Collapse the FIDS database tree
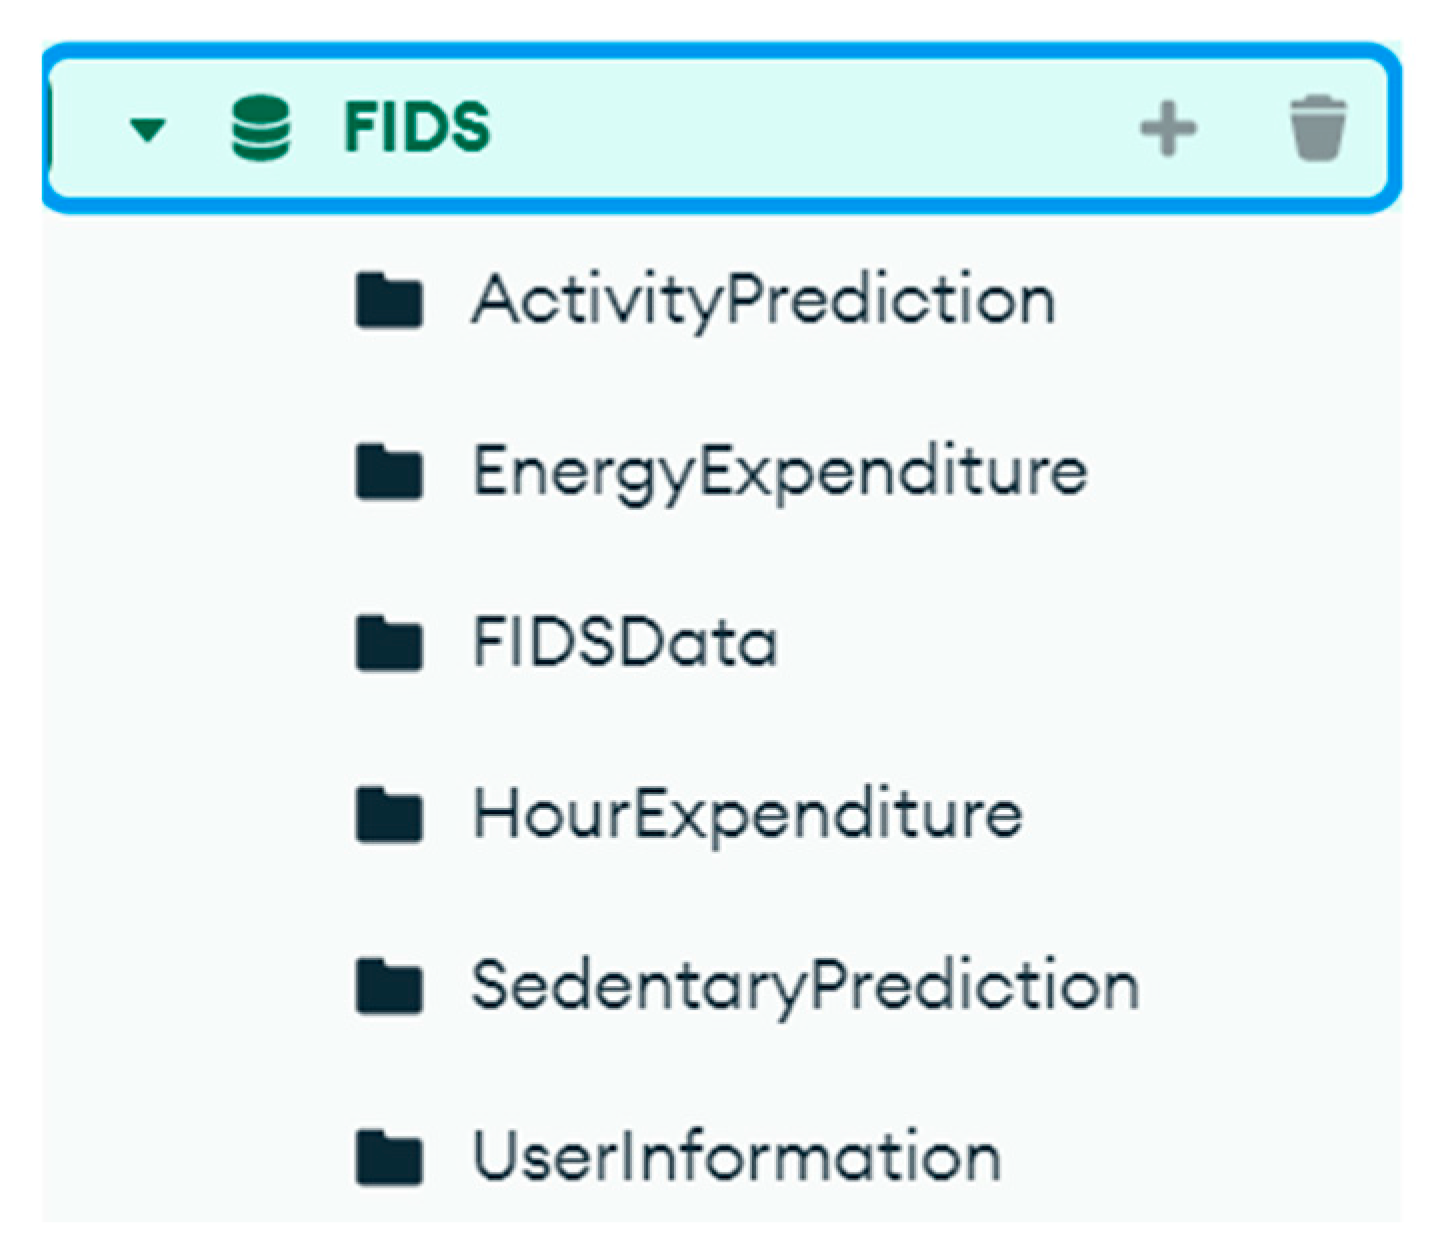This screenshot has height=1248, width=1432. (x=148, y=129)
